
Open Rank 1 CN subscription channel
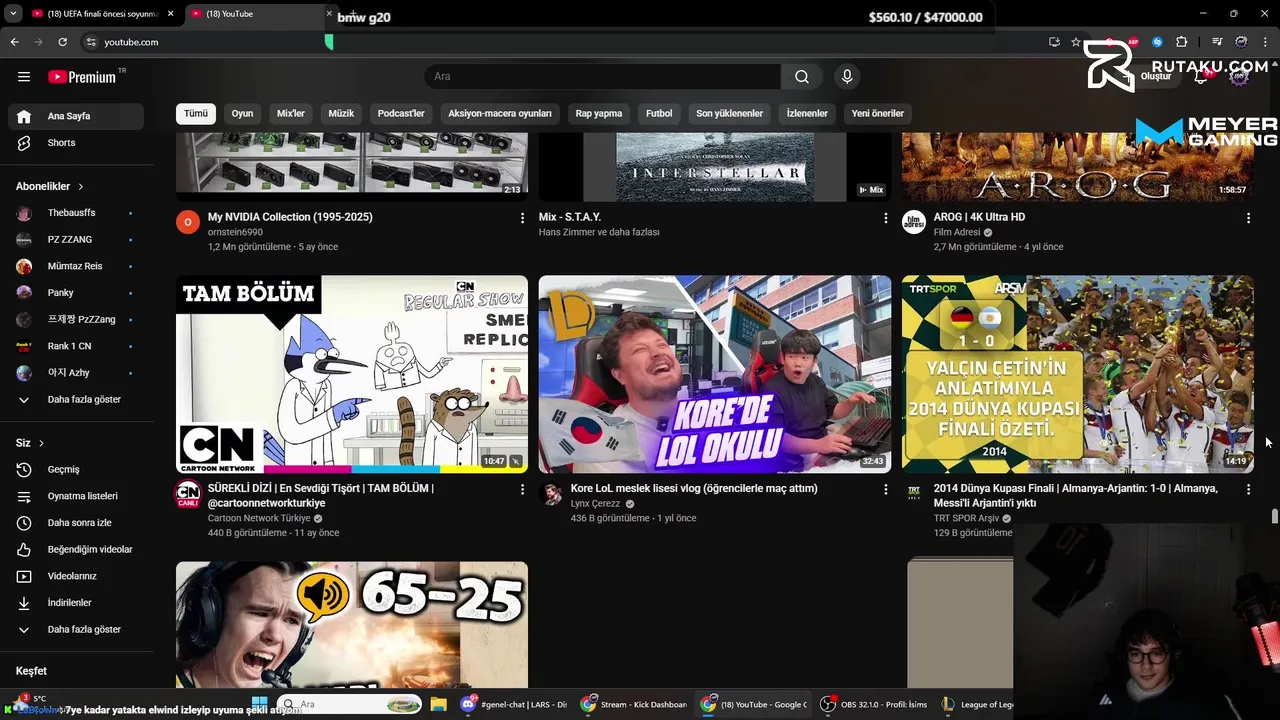pyautogui.click(x=76, y=346)
